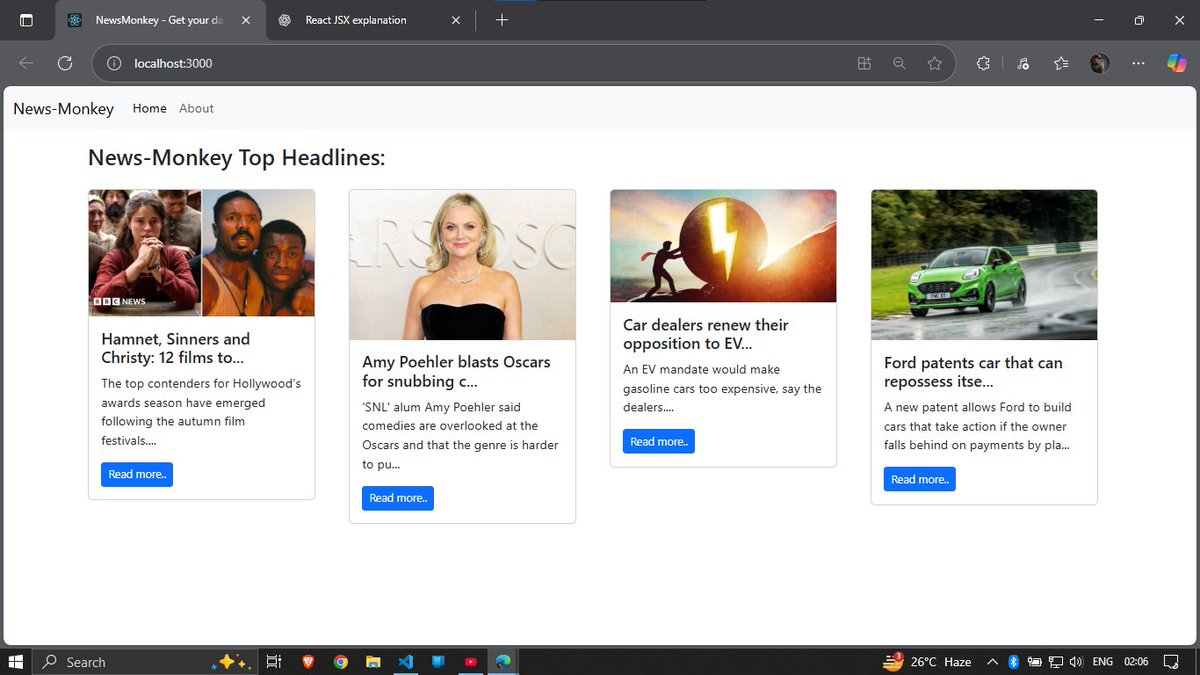
Task: Open the 02:06 clock flyout
Action: pyautogui.click(x=1135, y=662)
